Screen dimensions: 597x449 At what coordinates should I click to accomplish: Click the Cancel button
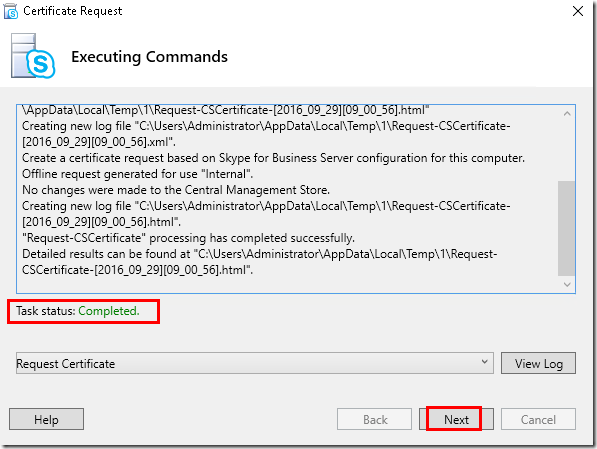538,419
